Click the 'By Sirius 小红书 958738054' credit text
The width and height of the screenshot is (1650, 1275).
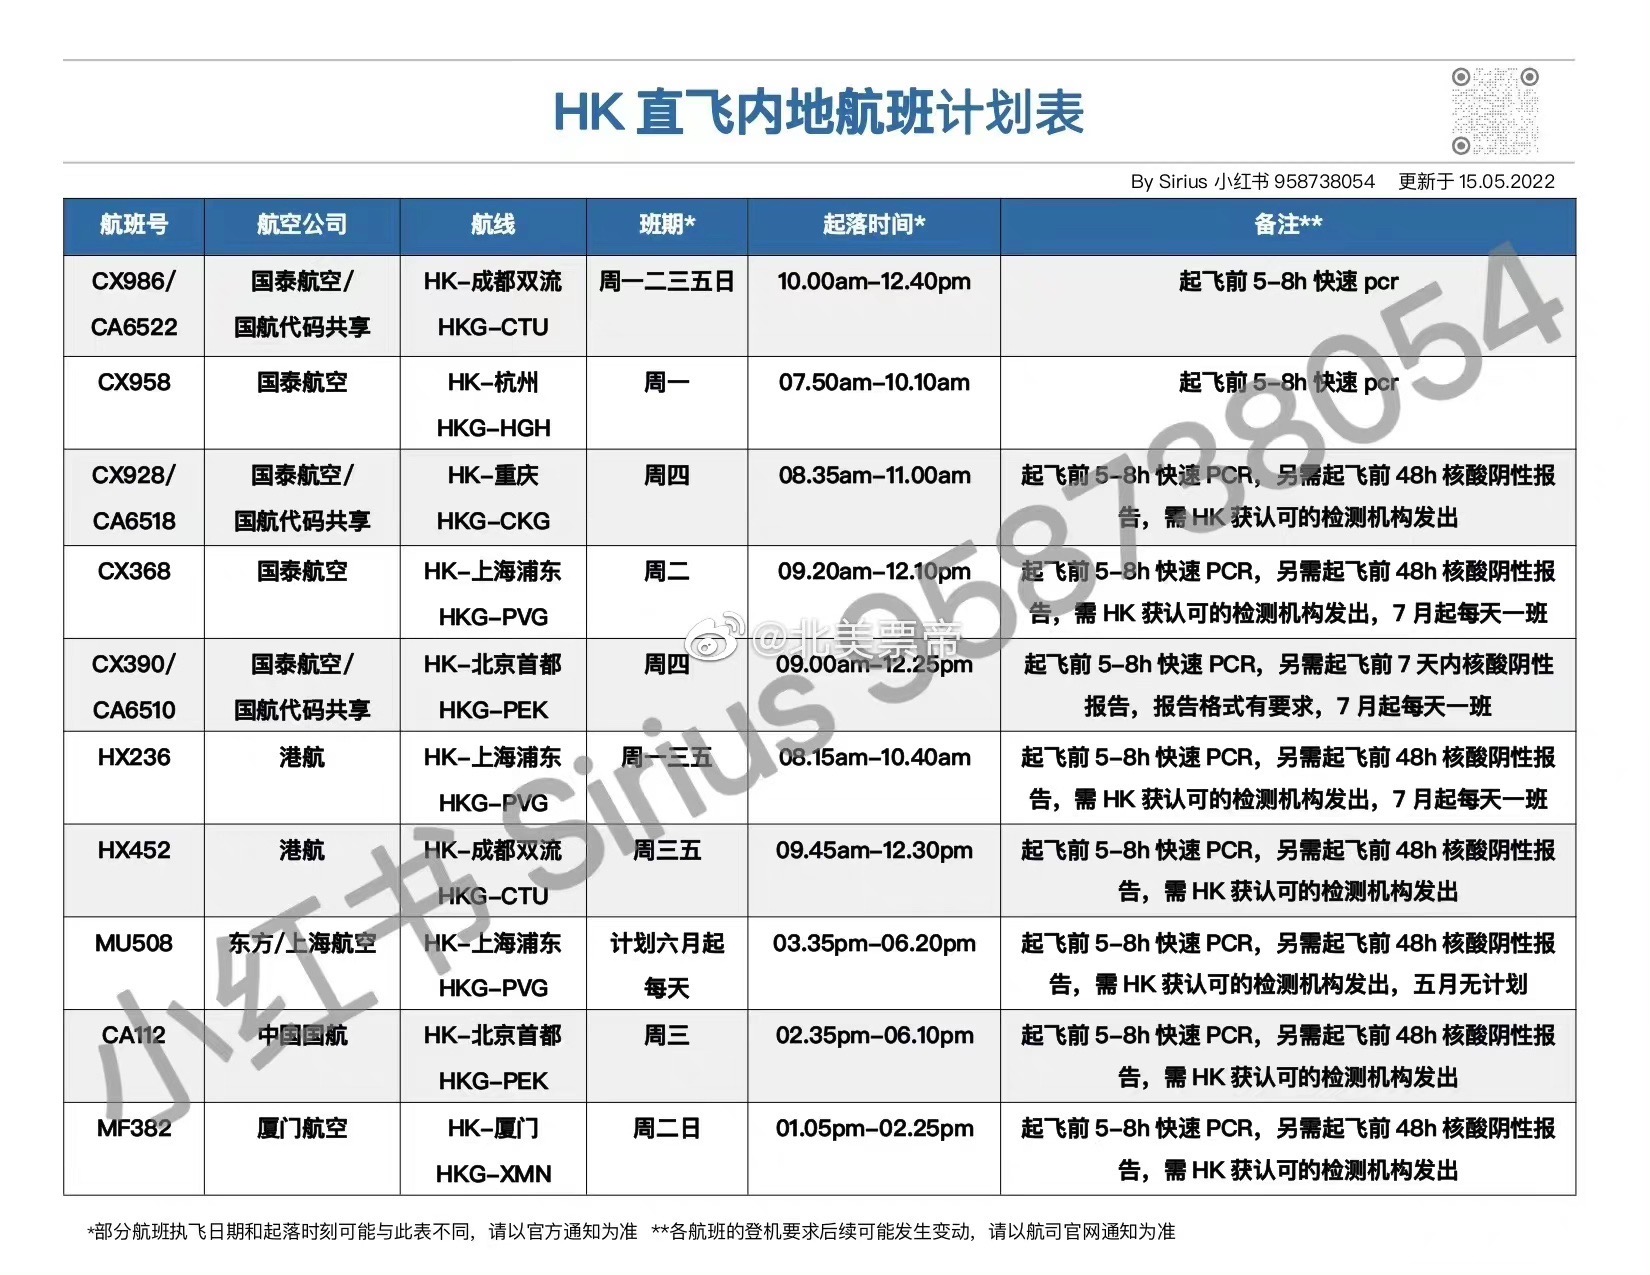tap(1252, 182)
